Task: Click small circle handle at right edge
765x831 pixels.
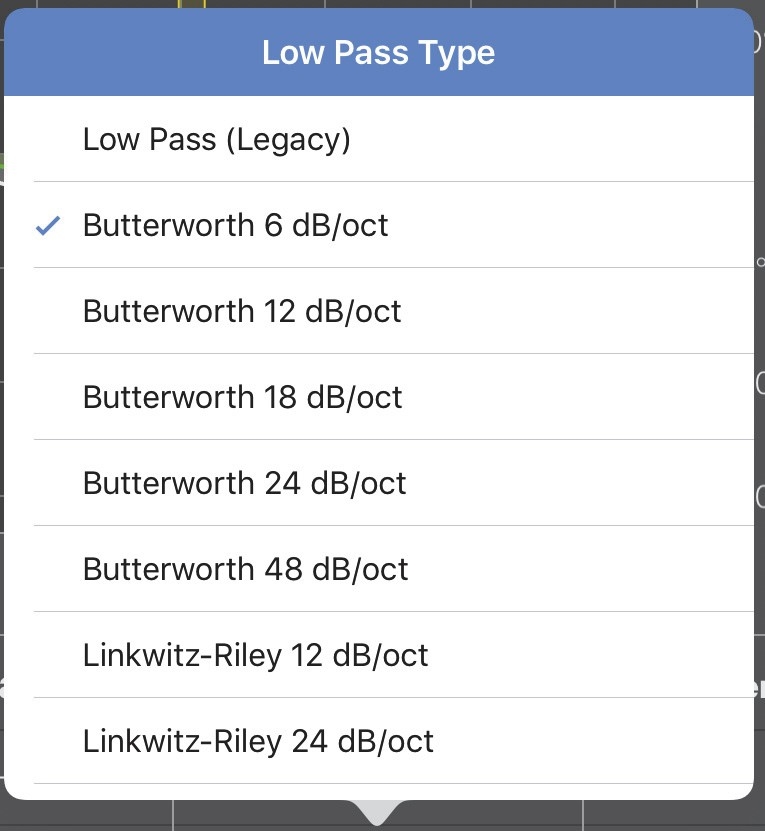Action: click(760, 263)
